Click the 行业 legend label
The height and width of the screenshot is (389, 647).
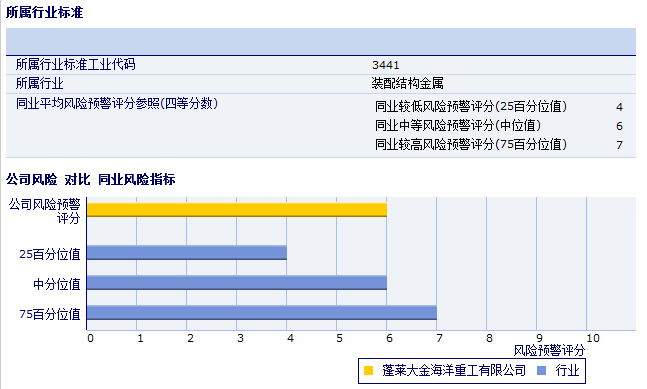point(567,370)
